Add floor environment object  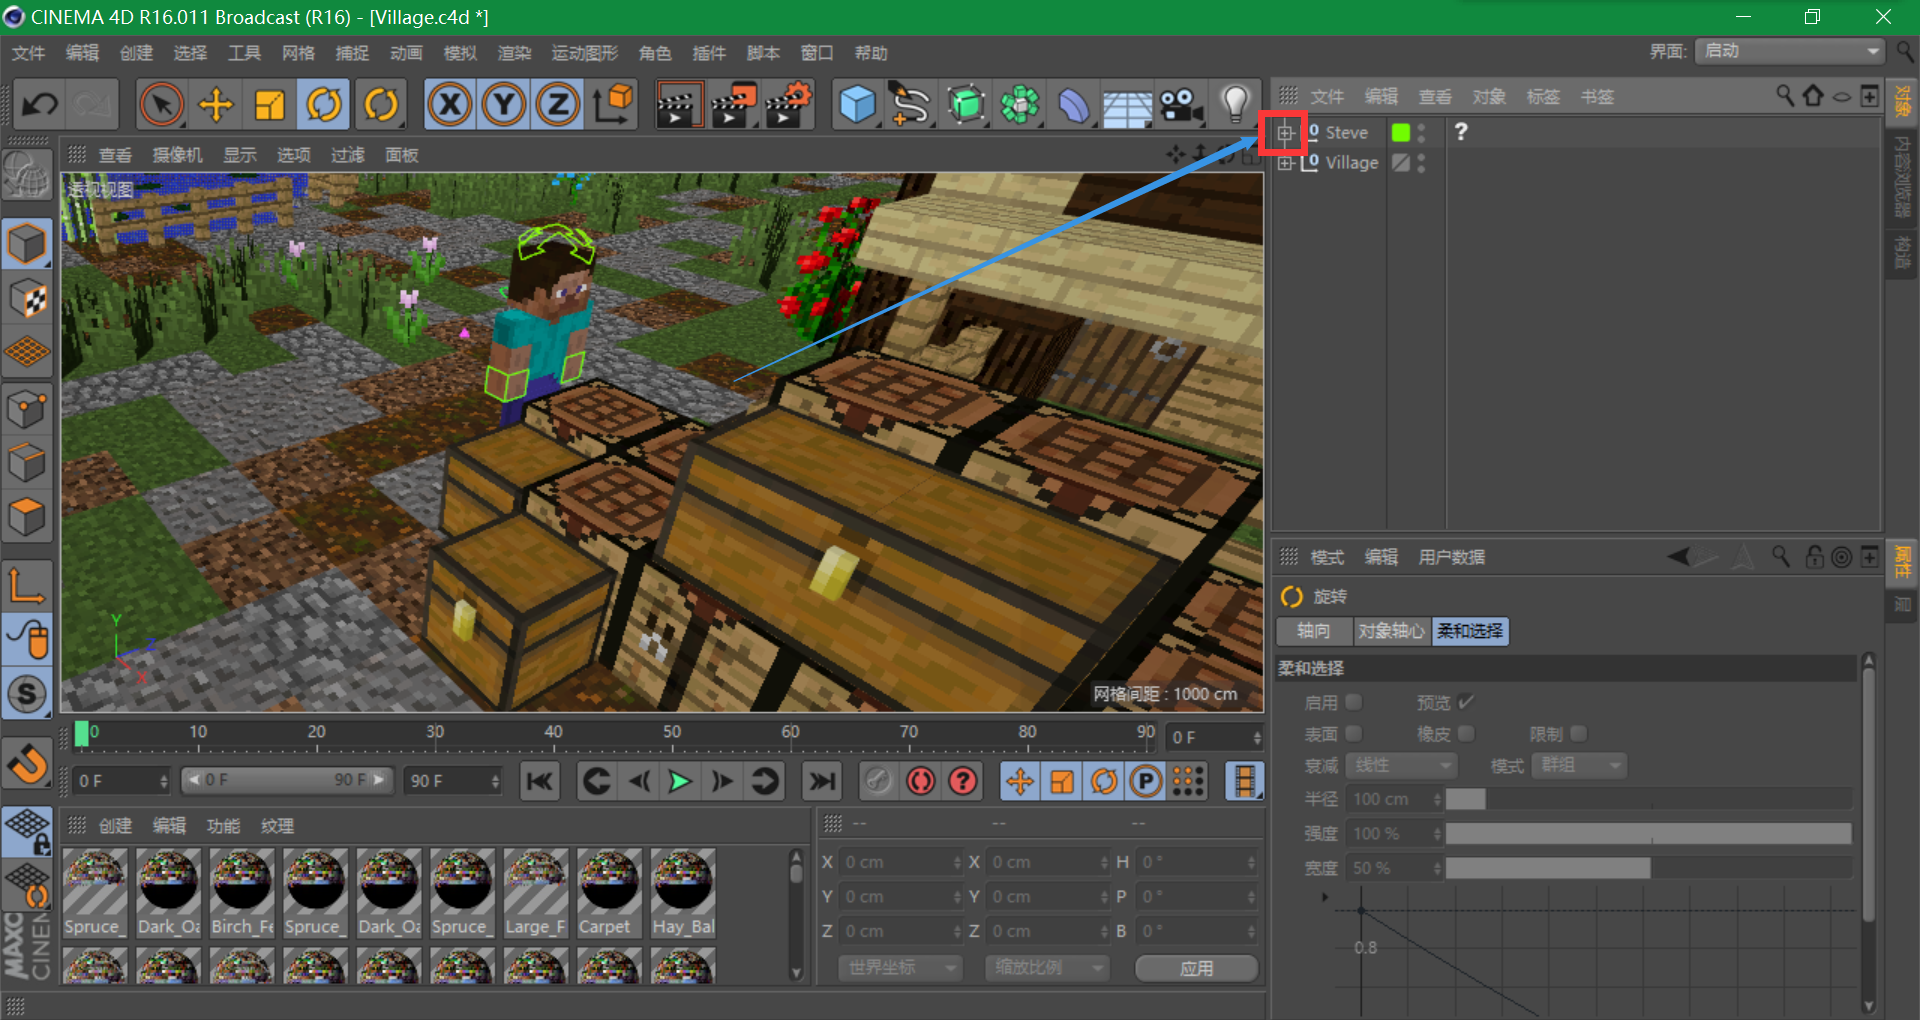tap(1128, 106)
